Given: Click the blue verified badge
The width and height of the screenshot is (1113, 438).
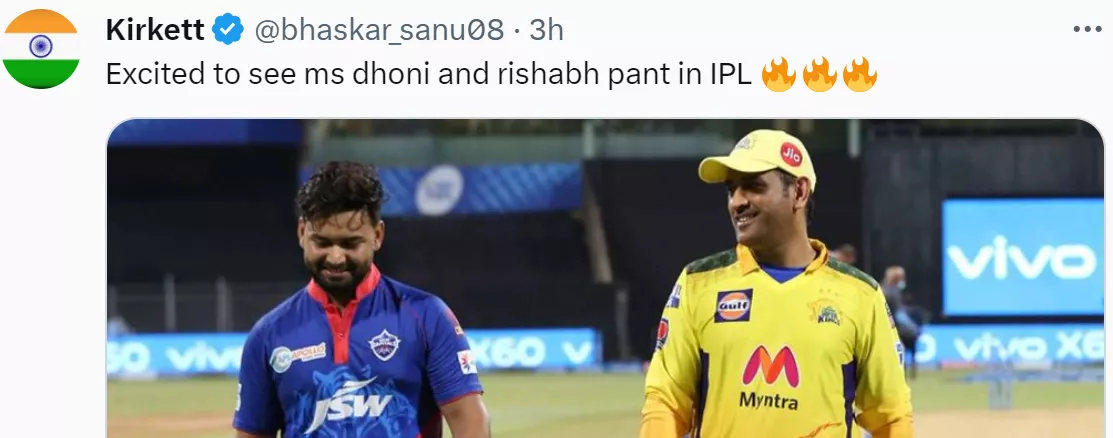Looking at the screenshot, I should [228, 30].
